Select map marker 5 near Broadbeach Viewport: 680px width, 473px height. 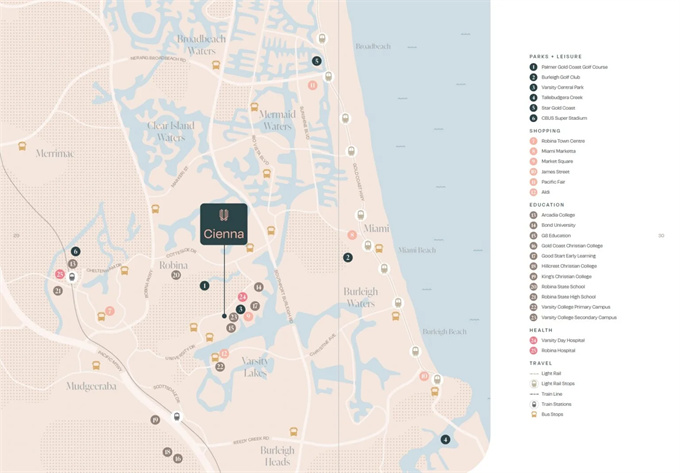pos(317,61)
